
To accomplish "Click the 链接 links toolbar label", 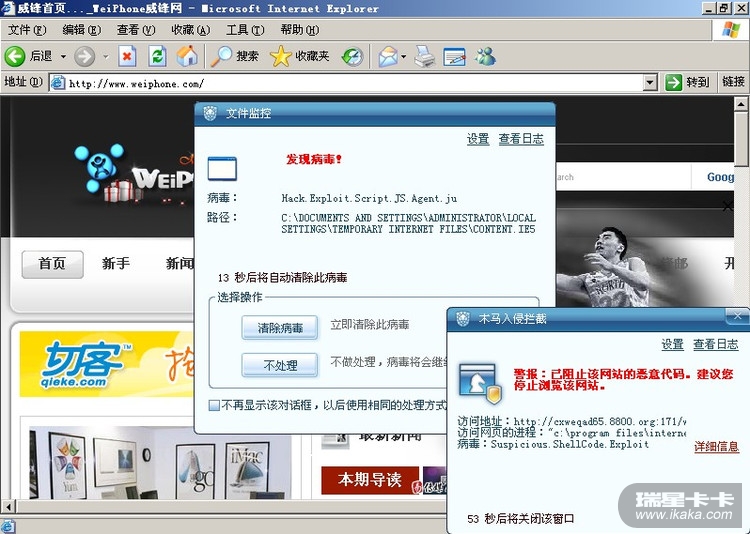I will click(x=733, y=82).
